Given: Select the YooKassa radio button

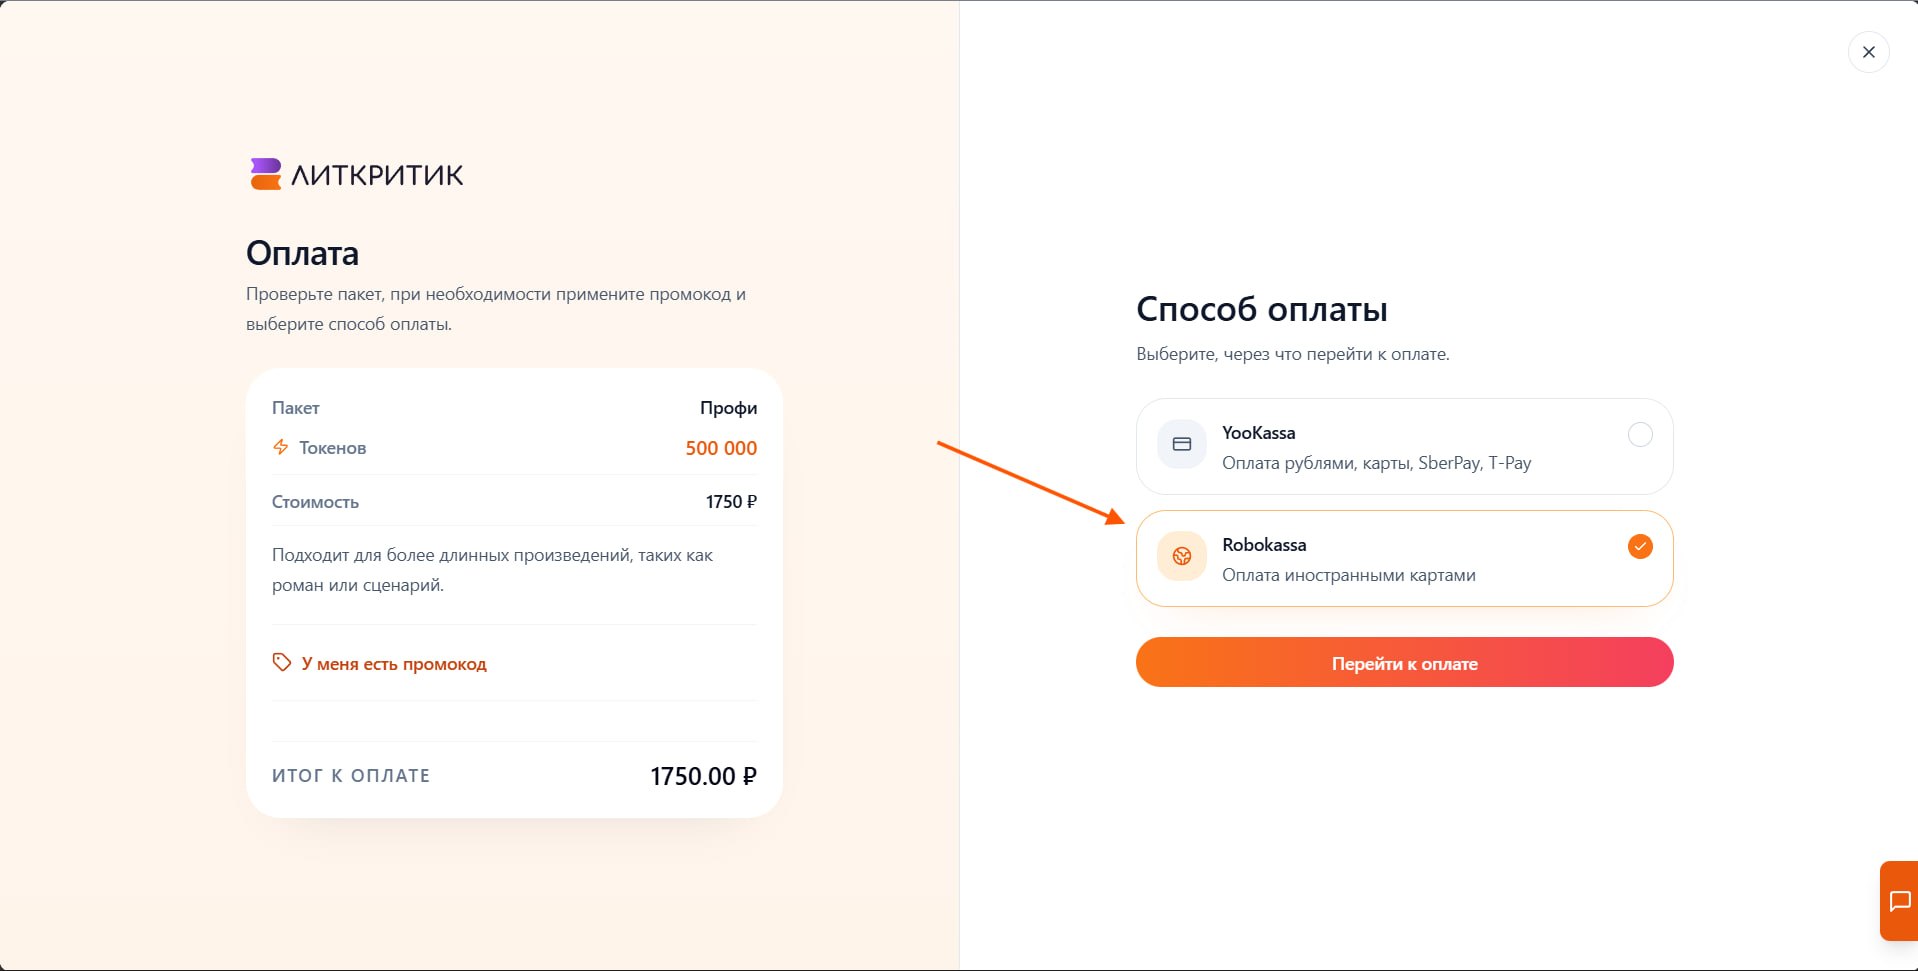Looking at the screenshot, I should pos(1640,434).
